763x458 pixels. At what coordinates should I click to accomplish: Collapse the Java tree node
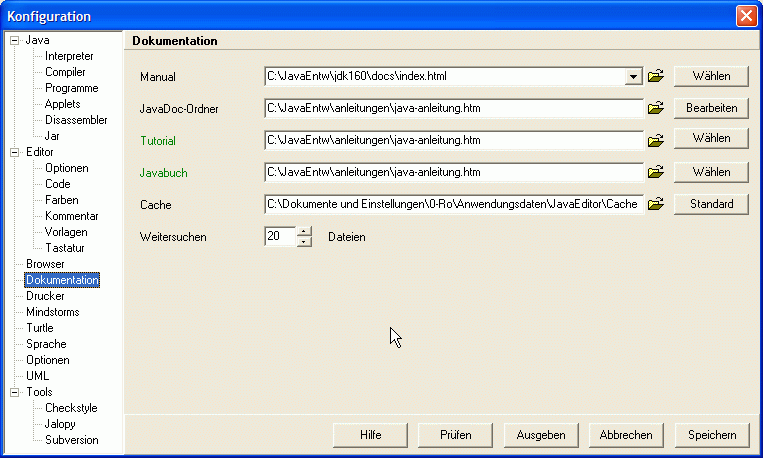point(15,40)
